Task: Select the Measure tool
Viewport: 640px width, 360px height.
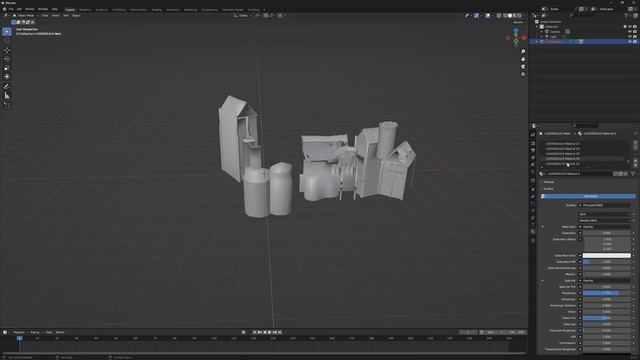Action: point(7,96)
